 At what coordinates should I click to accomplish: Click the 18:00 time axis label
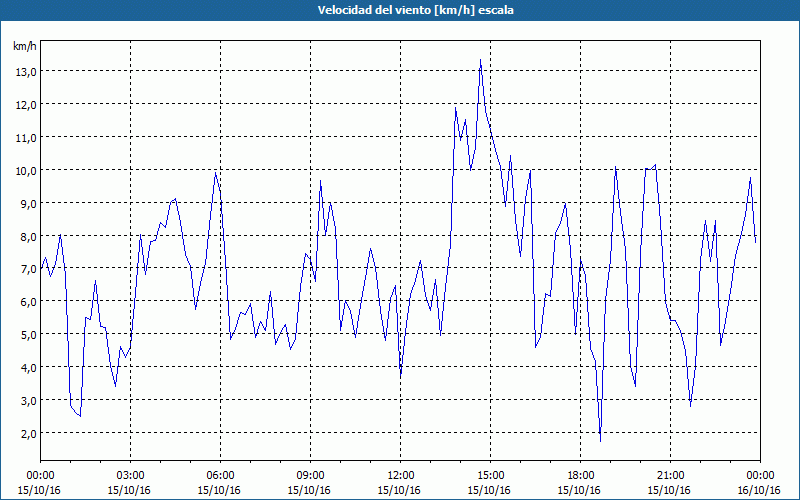(x=581, y=476)
